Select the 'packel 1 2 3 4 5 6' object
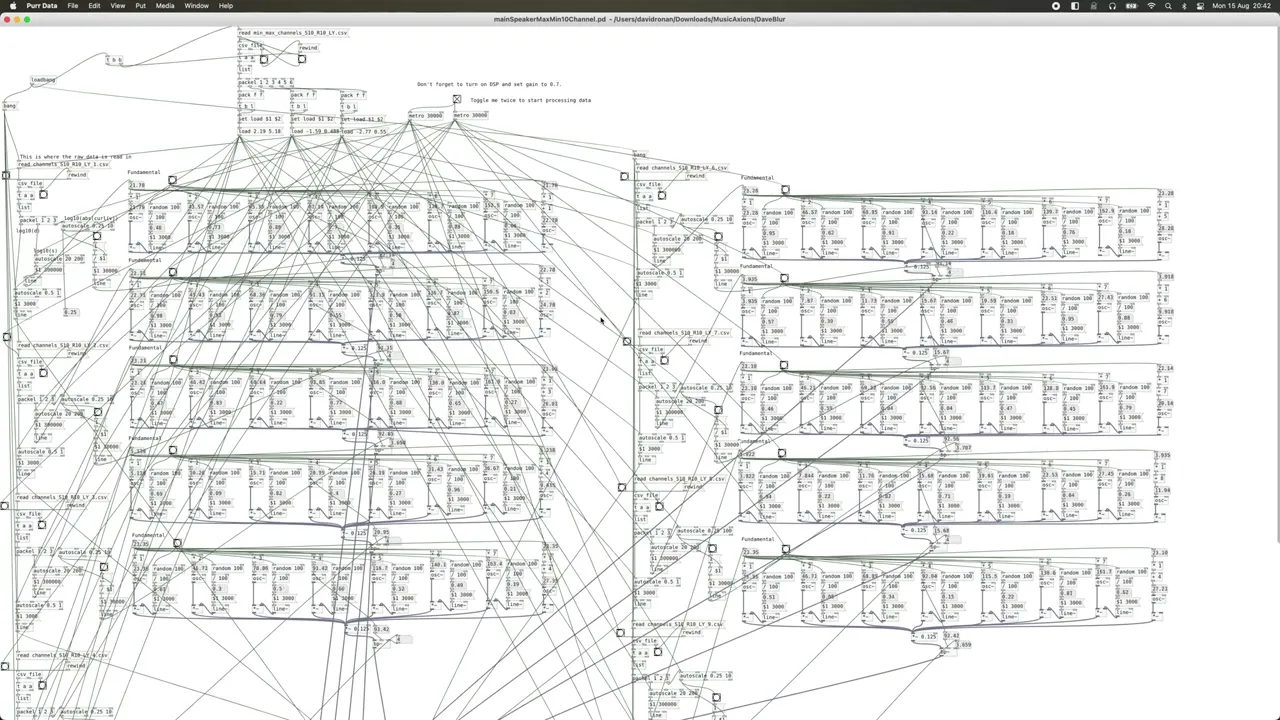 266,82
